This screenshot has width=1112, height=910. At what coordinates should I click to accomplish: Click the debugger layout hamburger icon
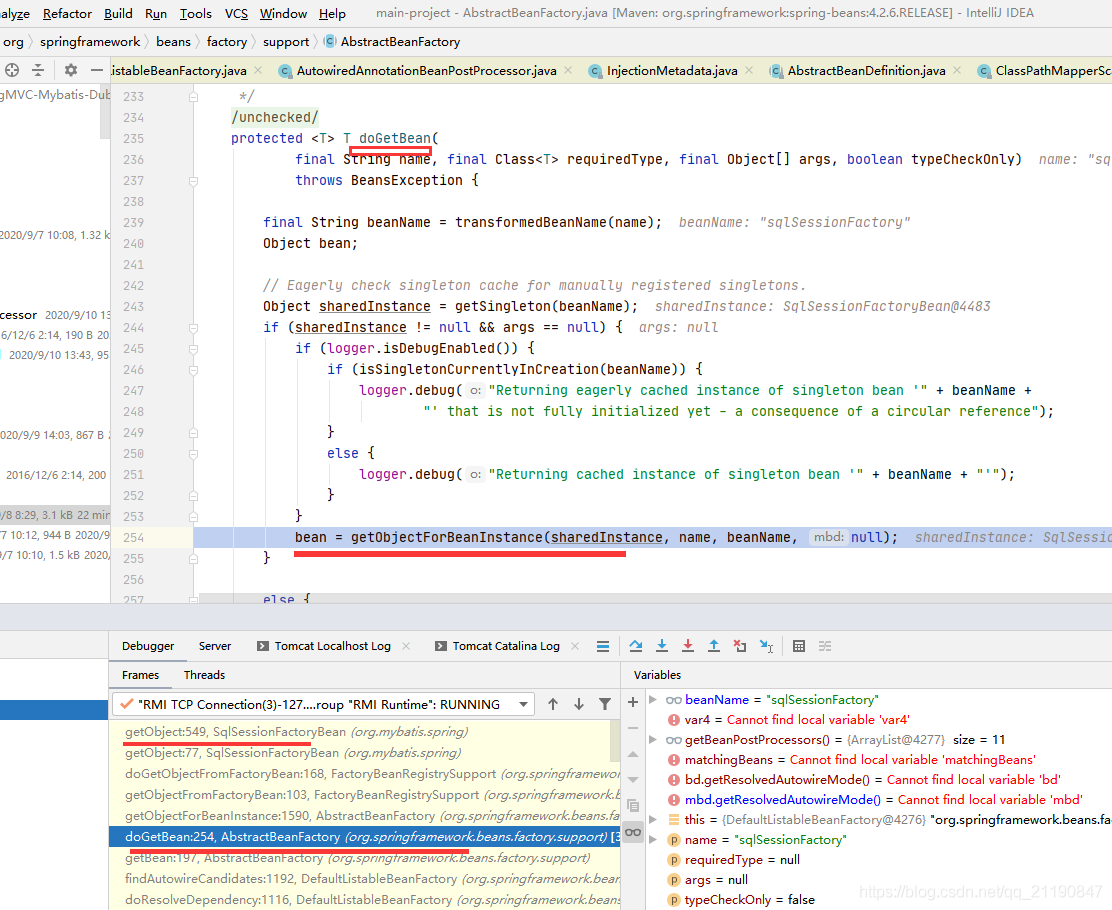603,645
